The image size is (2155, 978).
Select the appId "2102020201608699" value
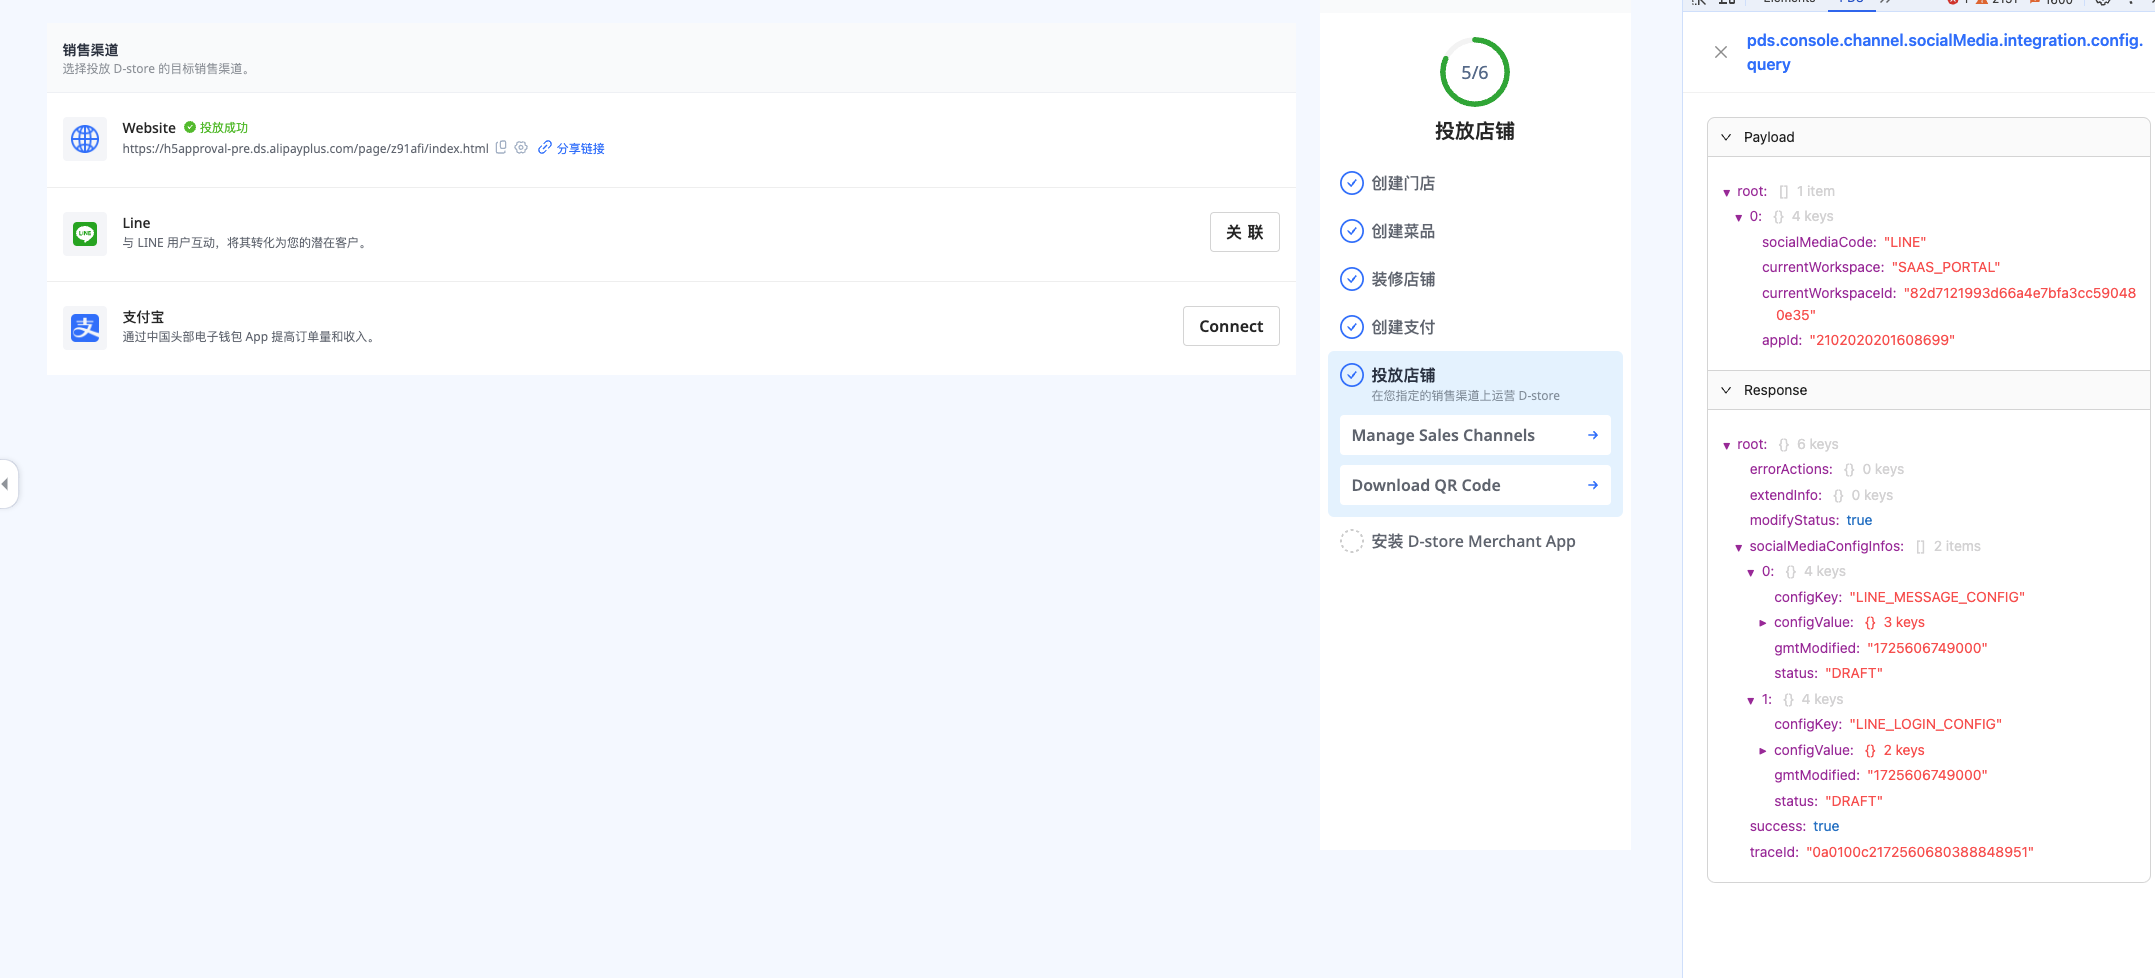point(1882,340)
